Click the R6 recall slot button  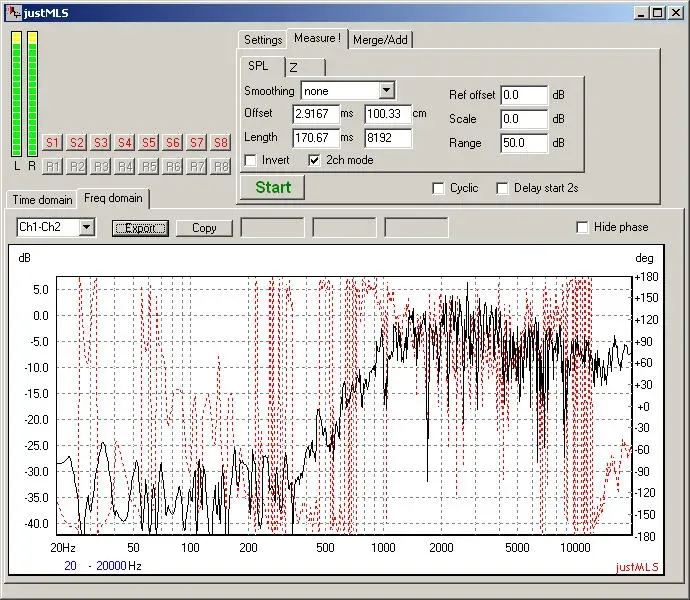click(x=172, y=166)
